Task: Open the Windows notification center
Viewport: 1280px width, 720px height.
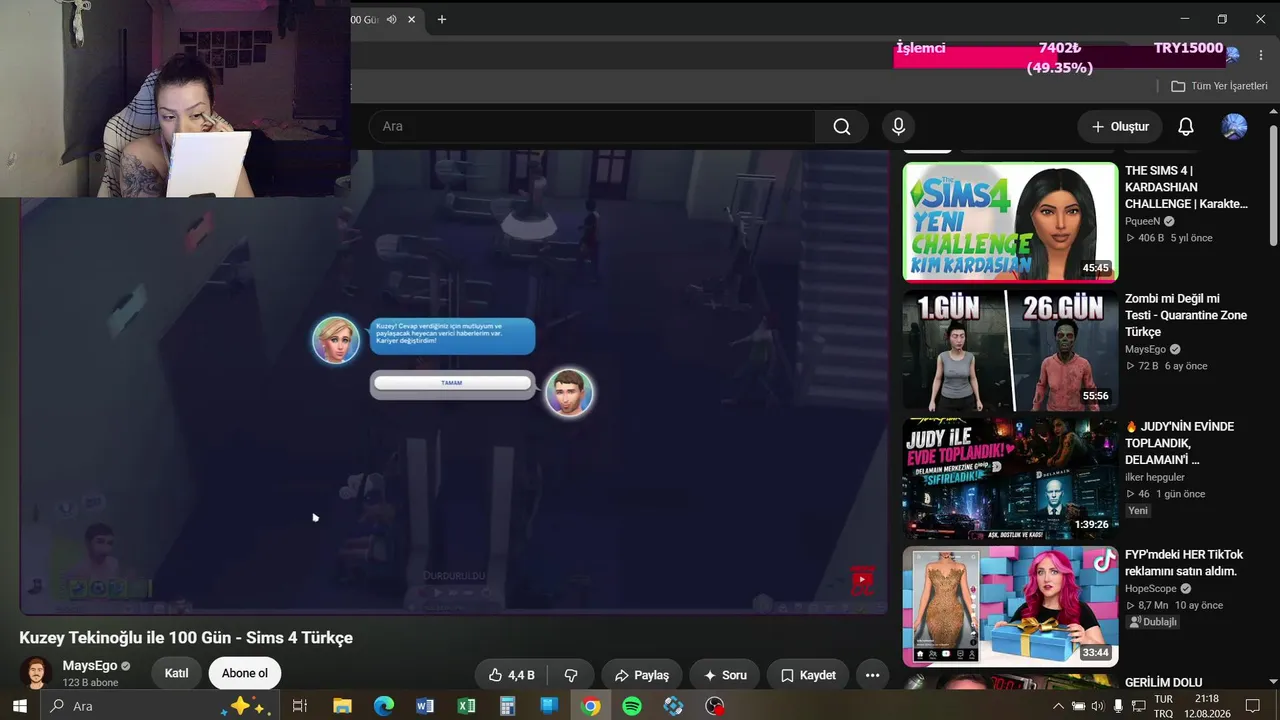Action: [1252, 706]
